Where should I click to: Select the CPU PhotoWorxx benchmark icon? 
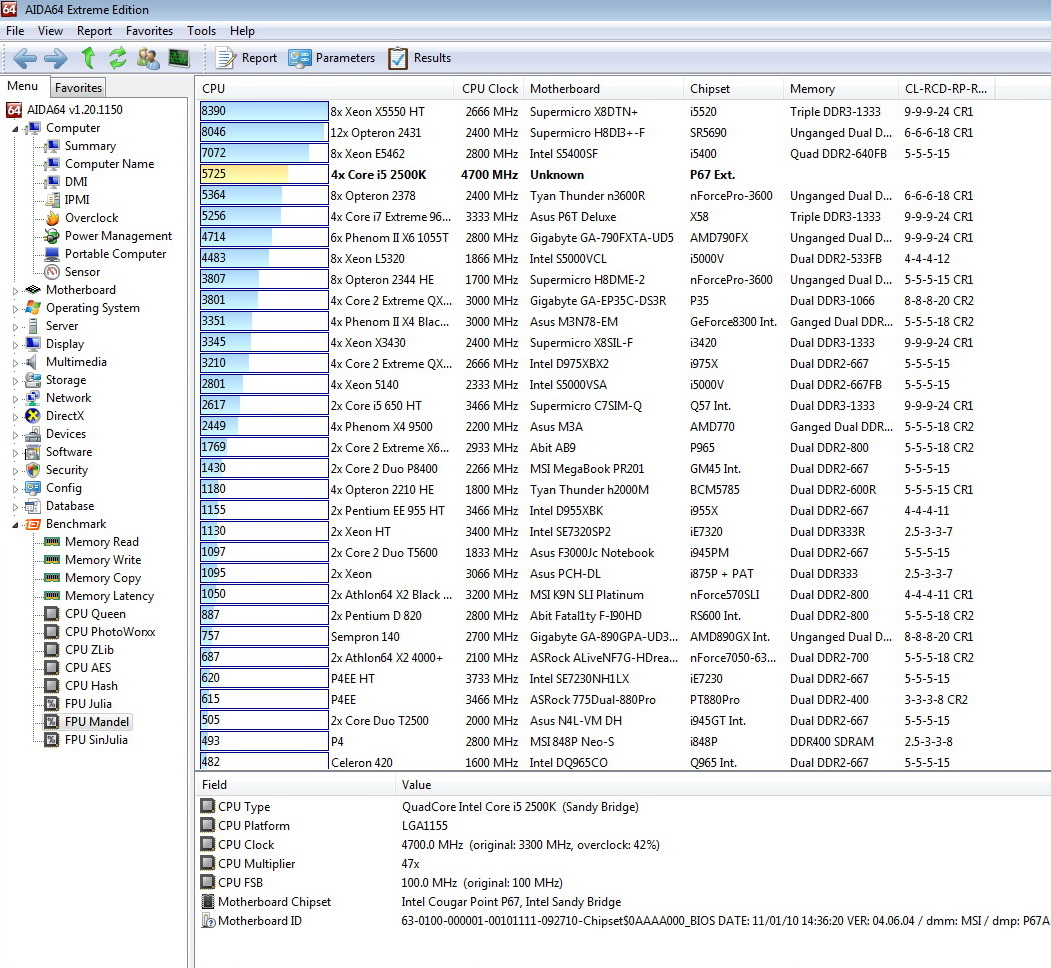(x=52, y=631)
